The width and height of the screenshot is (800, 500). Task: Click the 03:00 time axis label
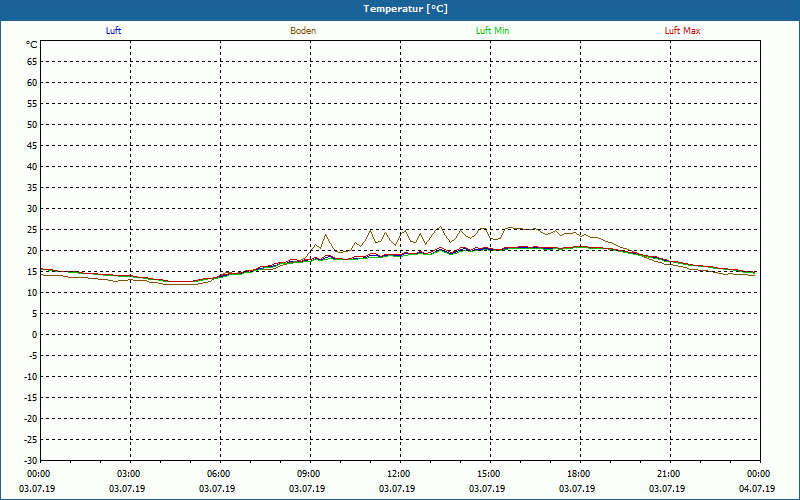128,474
